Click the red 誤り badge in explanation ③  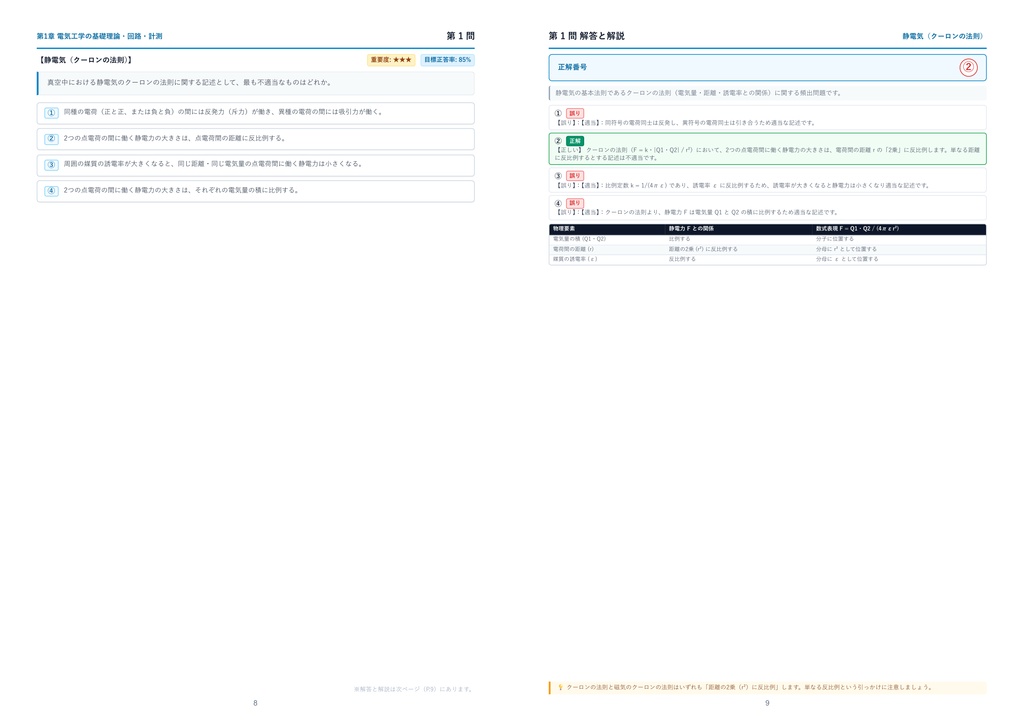(x=575, y=176)
